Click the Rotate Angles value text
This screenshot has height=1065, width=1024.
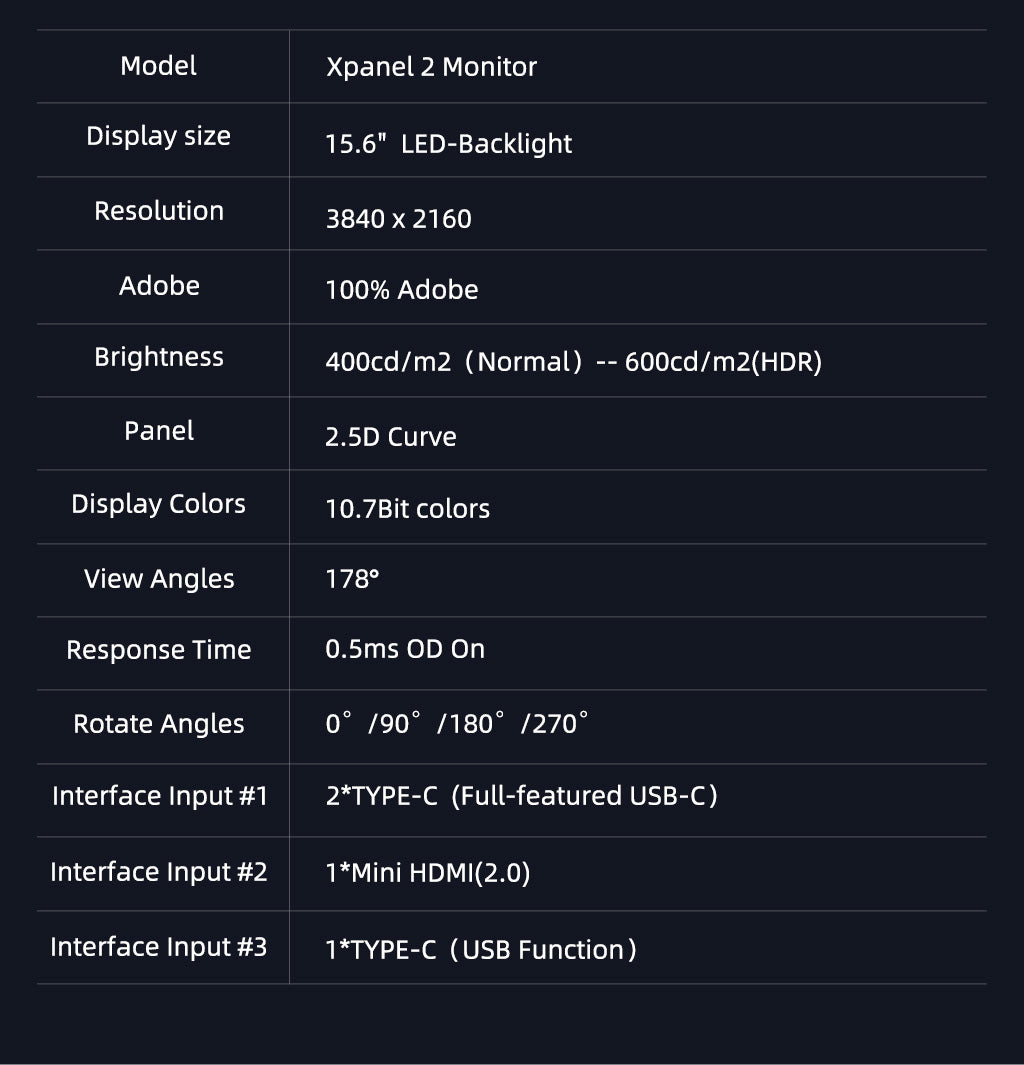point(457,723)
